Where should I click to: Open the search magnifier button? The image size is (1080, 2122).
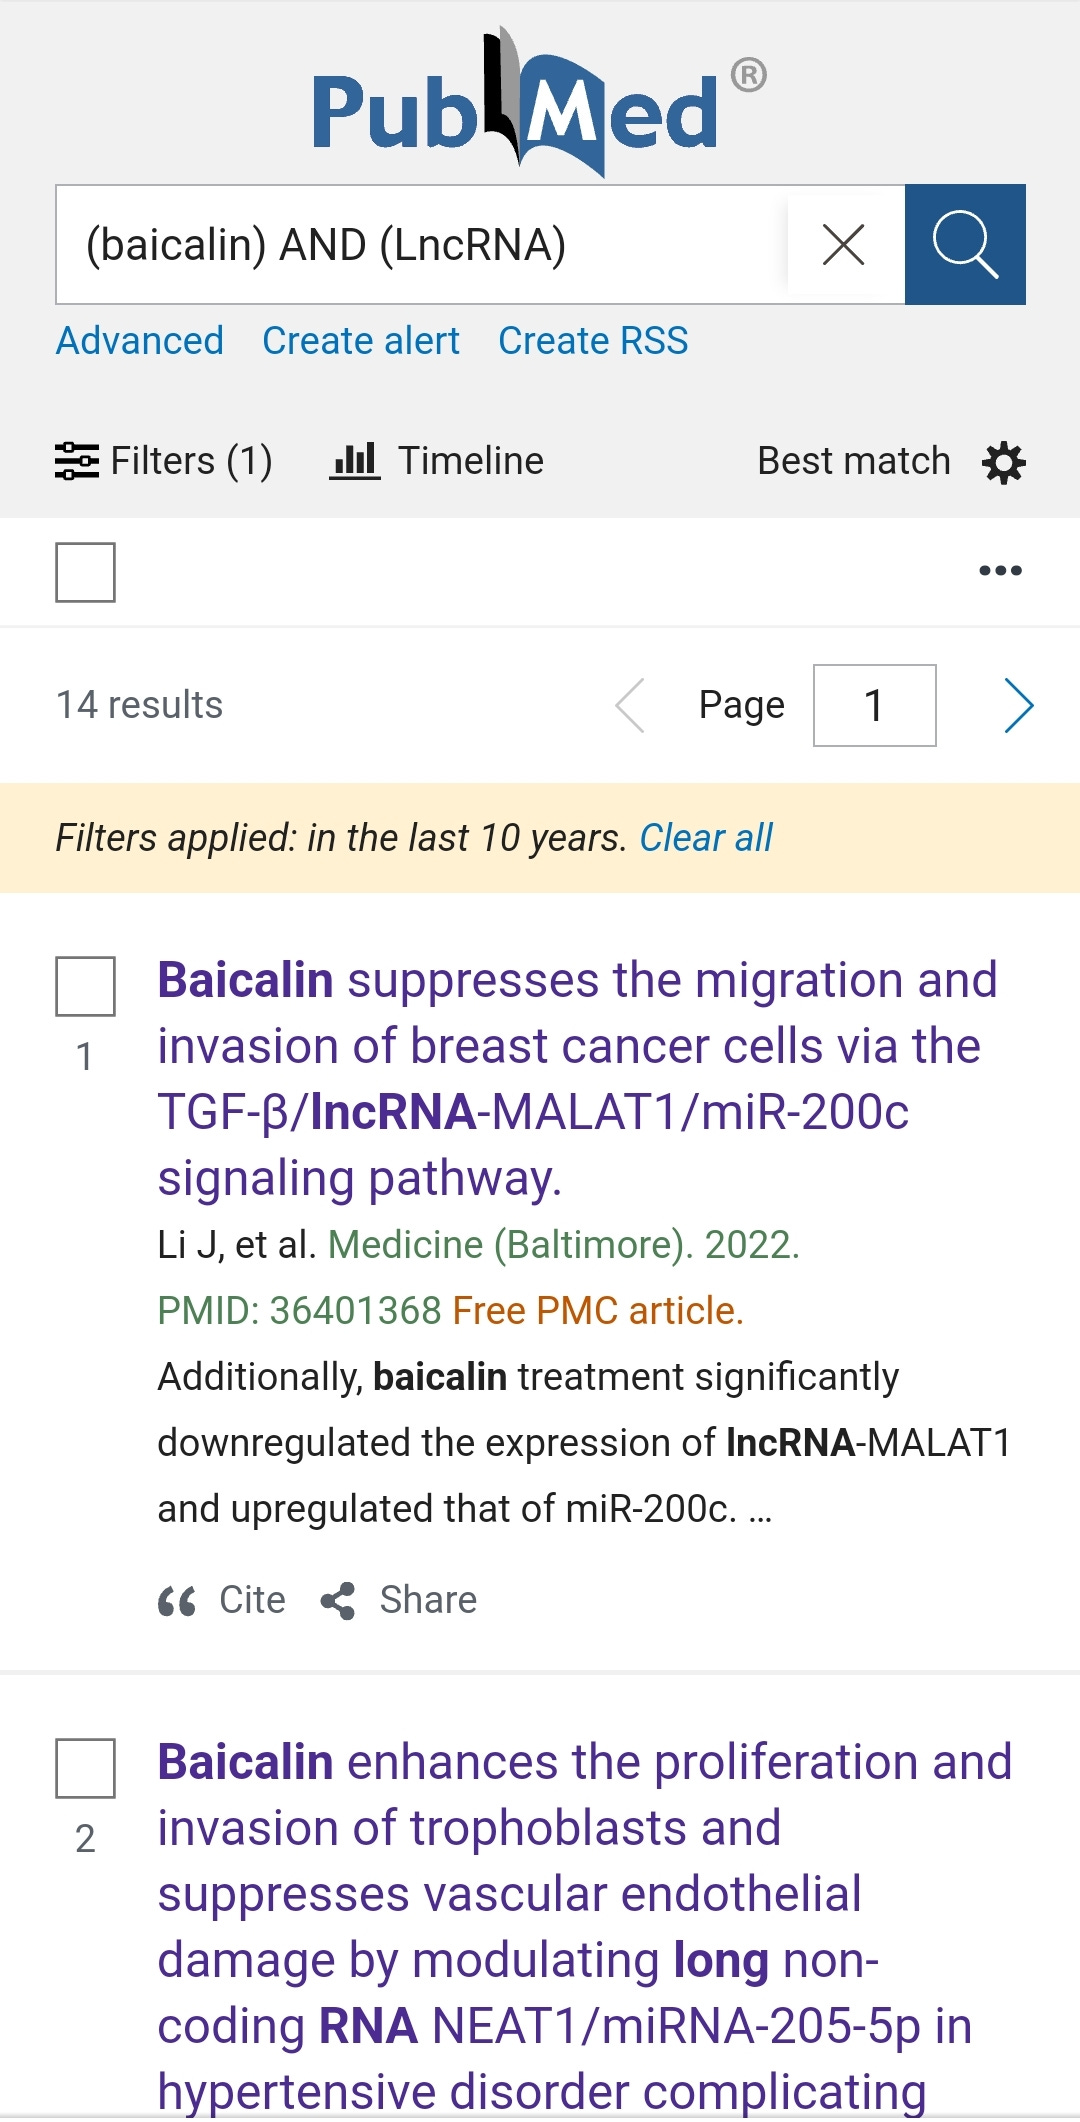pyautogui.click(x=965, y=245)
